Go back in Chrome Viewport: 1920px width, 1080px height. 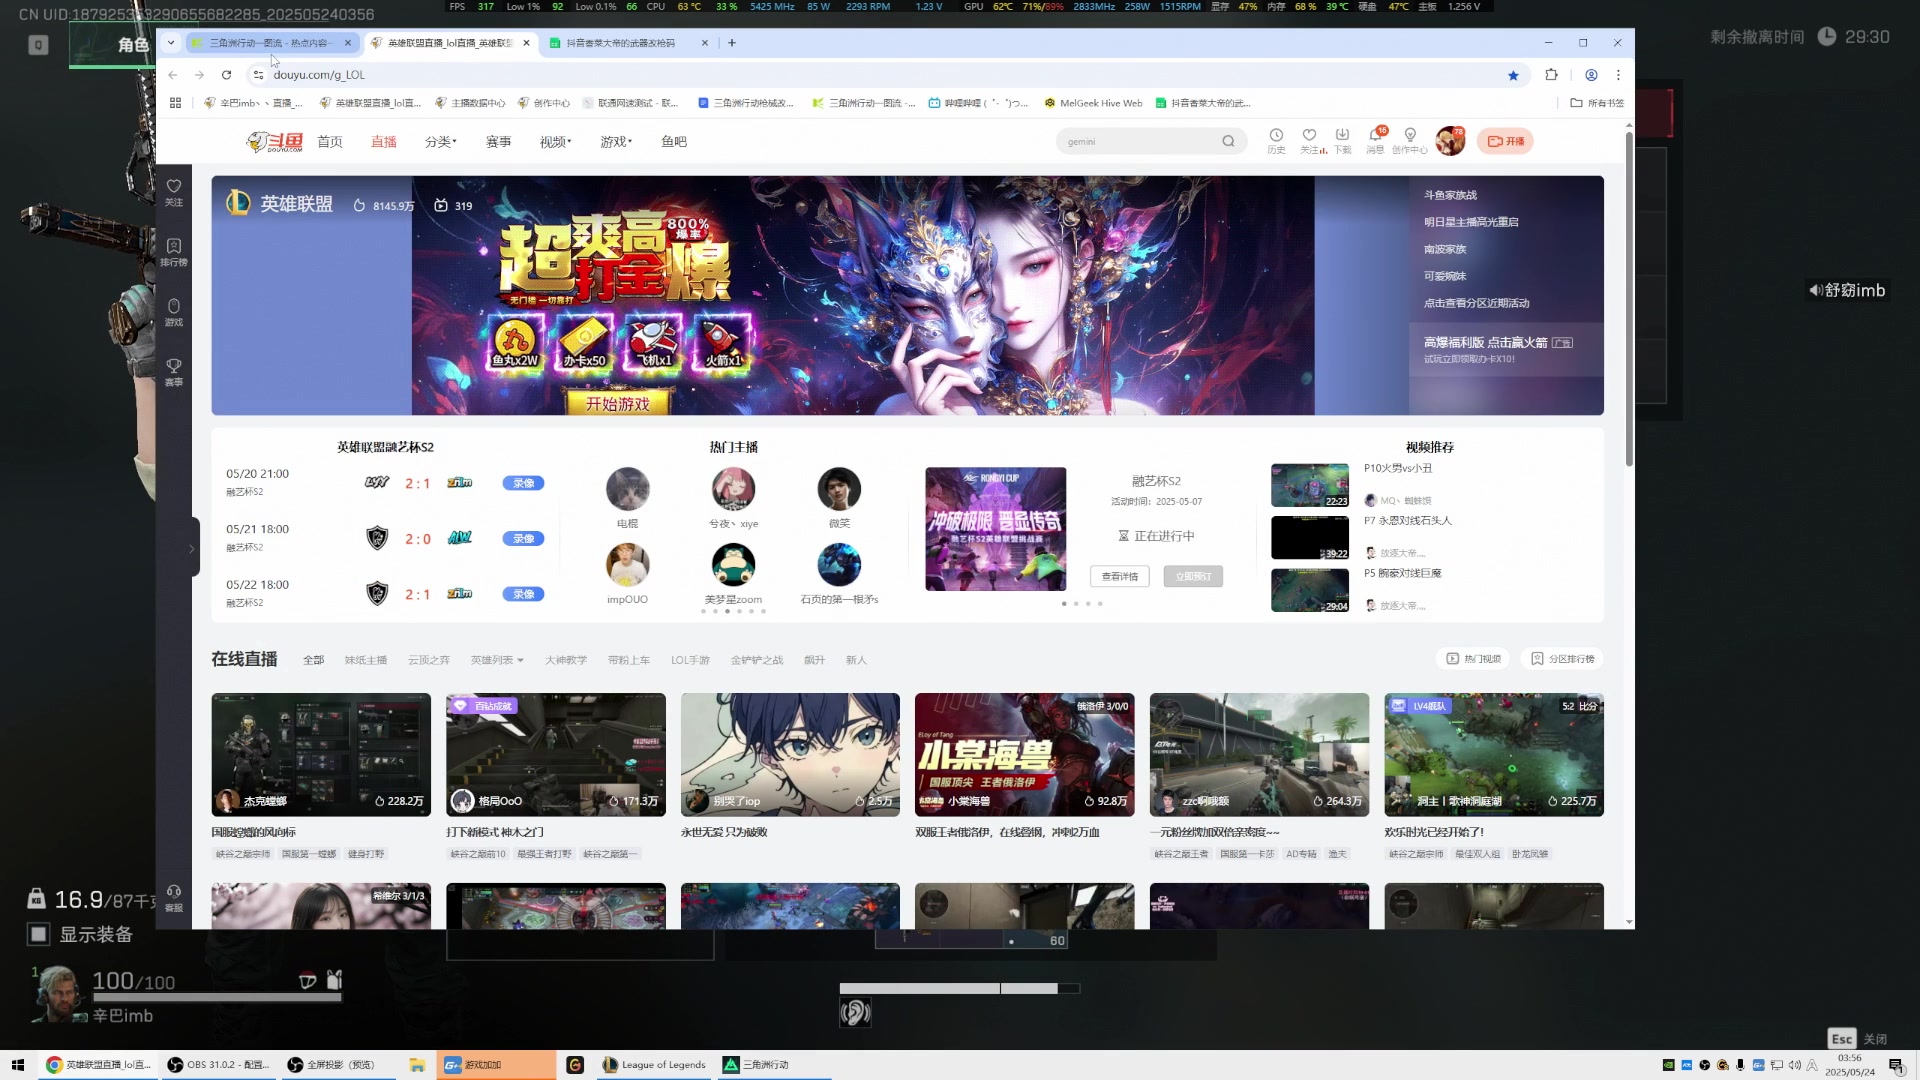[x=173, y=75]
